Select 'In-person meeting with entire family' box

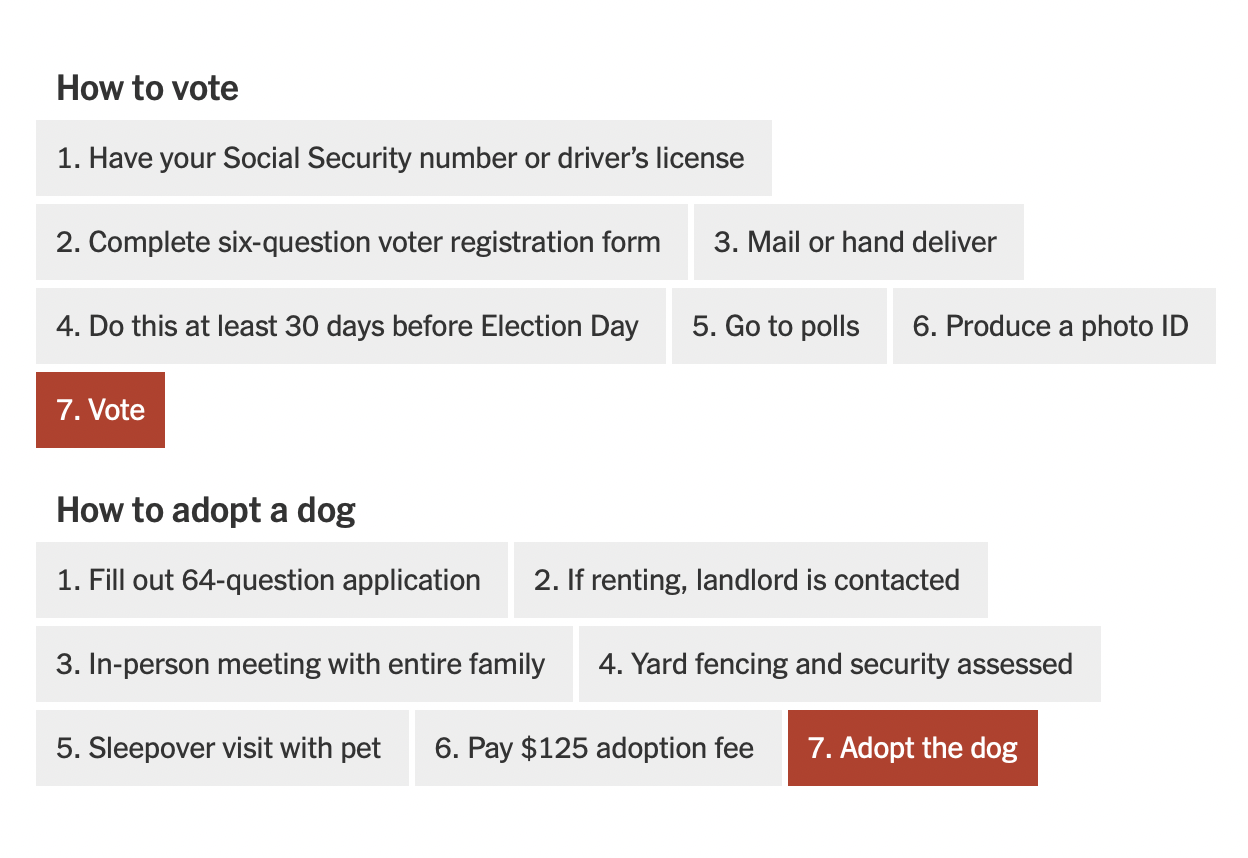tap(304, 664)
